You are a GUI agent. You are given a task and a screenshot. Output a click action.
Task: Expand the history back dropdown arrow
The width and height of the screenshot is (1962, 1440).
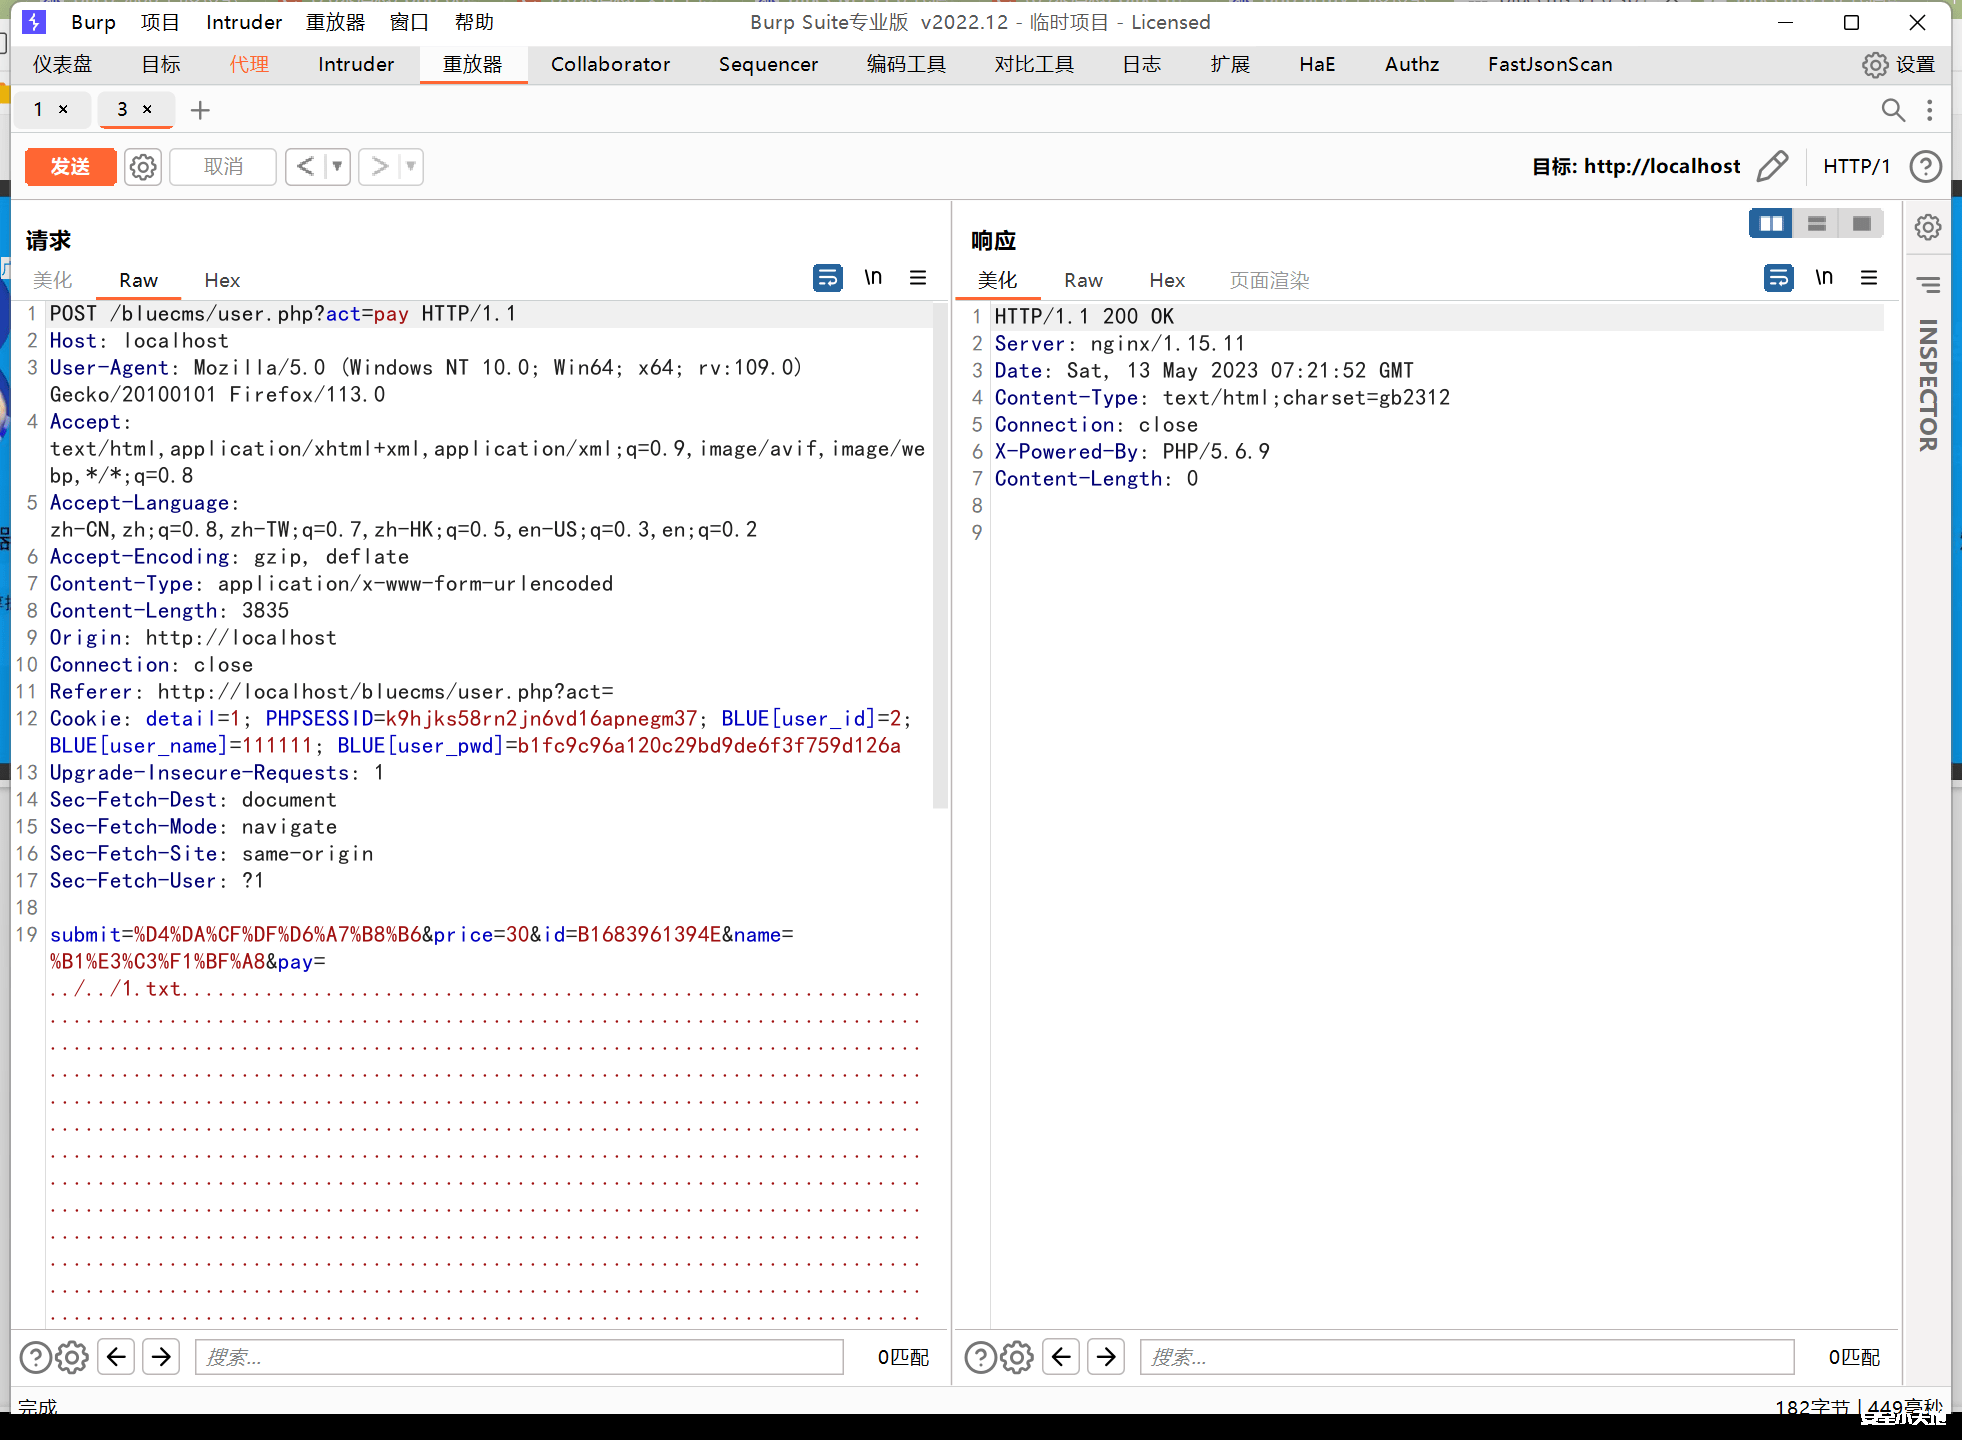(x=338, y=166)
